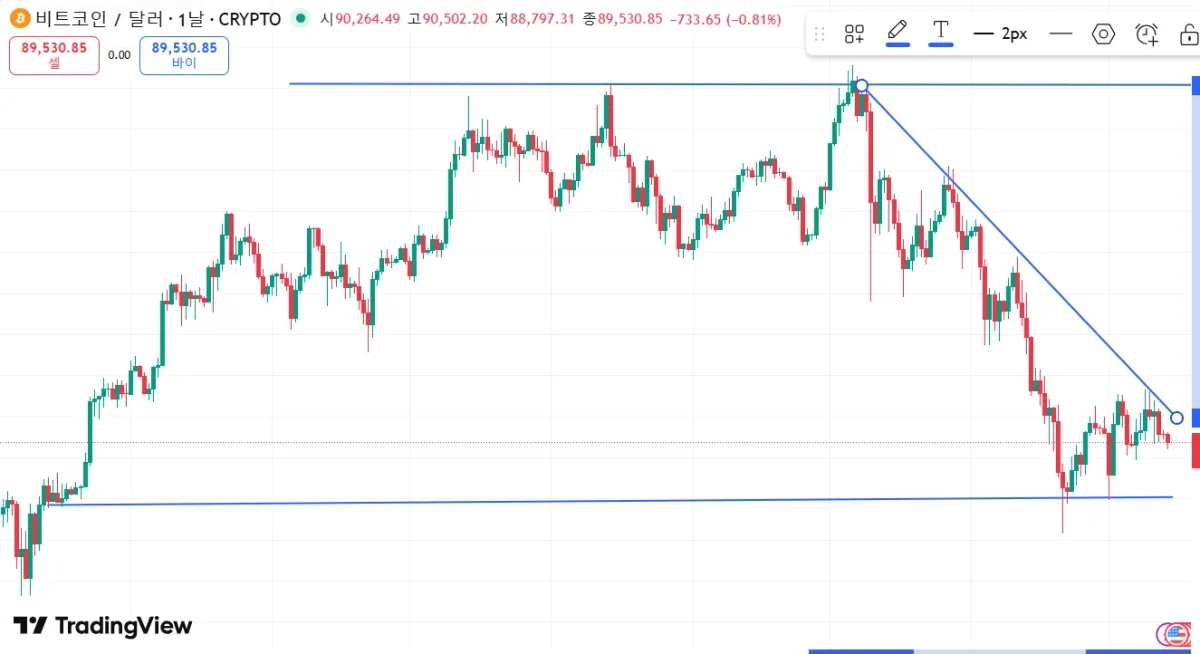Screen dimensions: 1200x654
Task: Grab the floating toolbar drag handle
Action: click(820, 34)
